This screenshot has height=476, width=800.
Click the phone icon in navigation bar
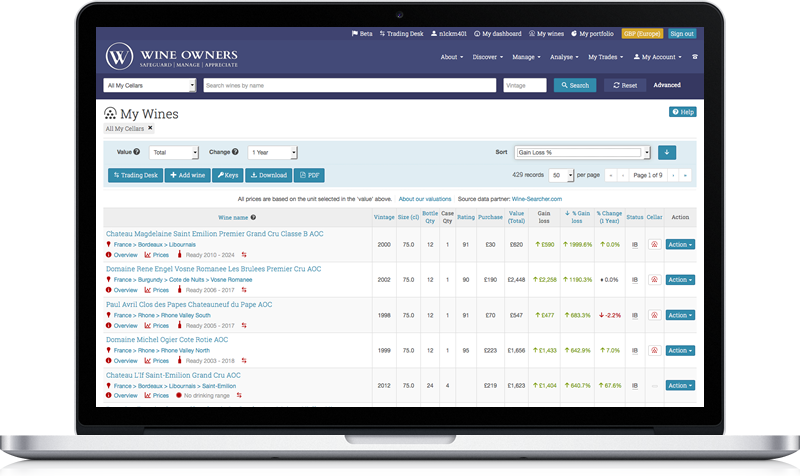695,57
